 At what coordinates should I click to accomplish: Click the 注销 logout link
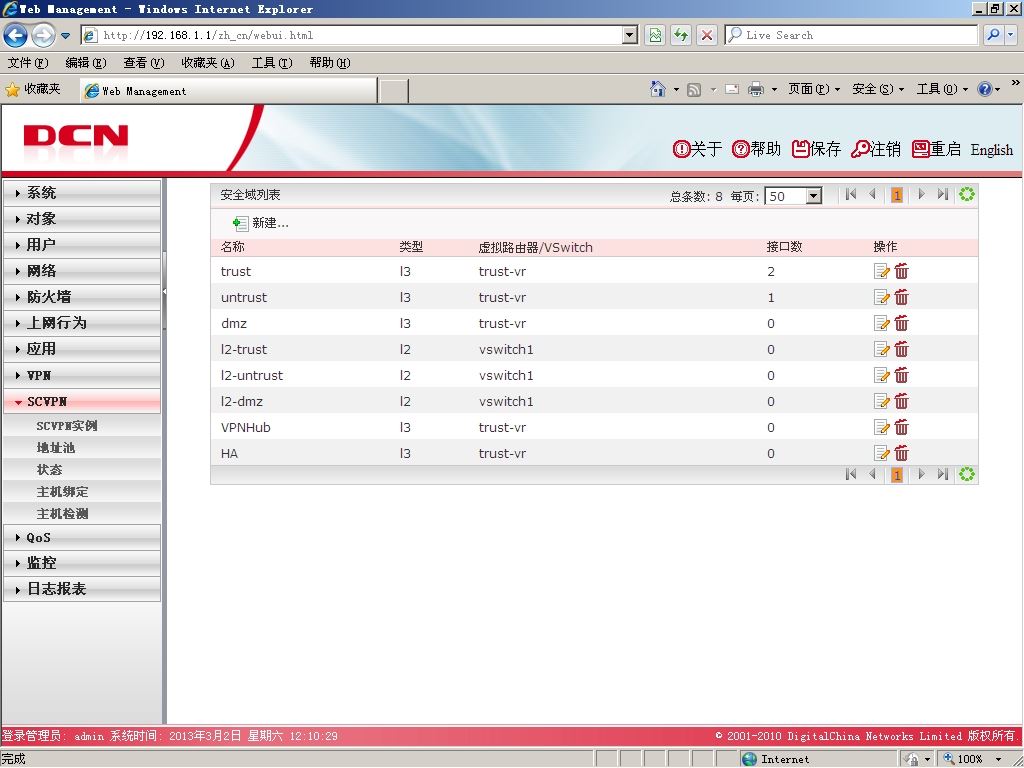tap(876, 149)
